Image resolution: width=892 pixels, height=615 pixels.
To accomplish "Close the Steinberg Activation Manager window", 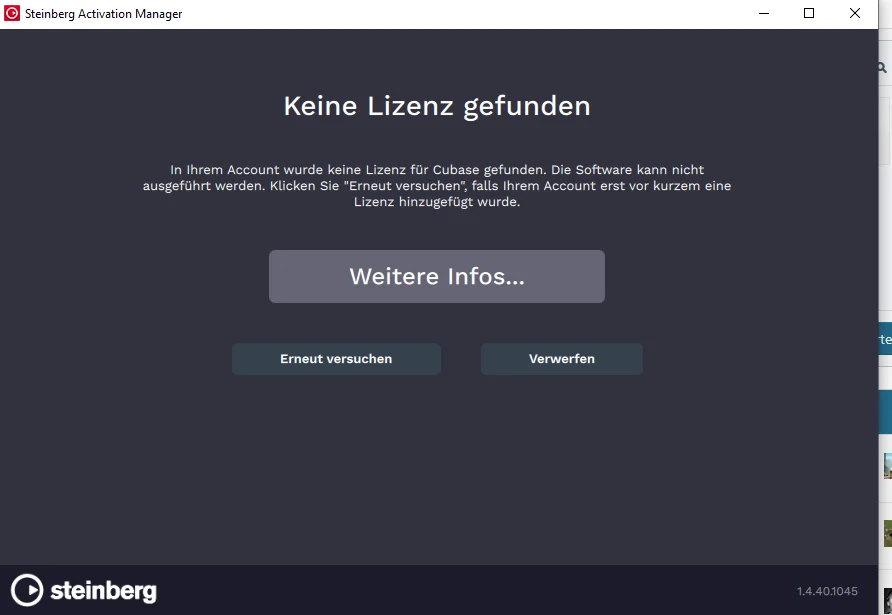I will 854,13.
